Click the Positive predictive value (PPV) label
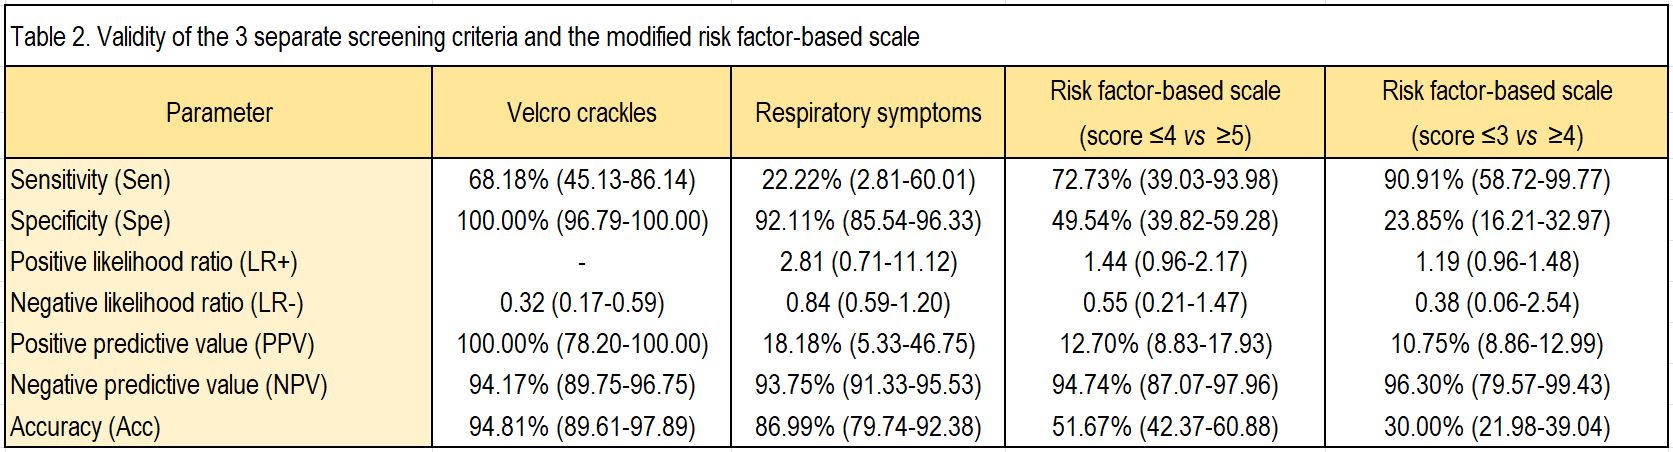 (x=163, y=344)
